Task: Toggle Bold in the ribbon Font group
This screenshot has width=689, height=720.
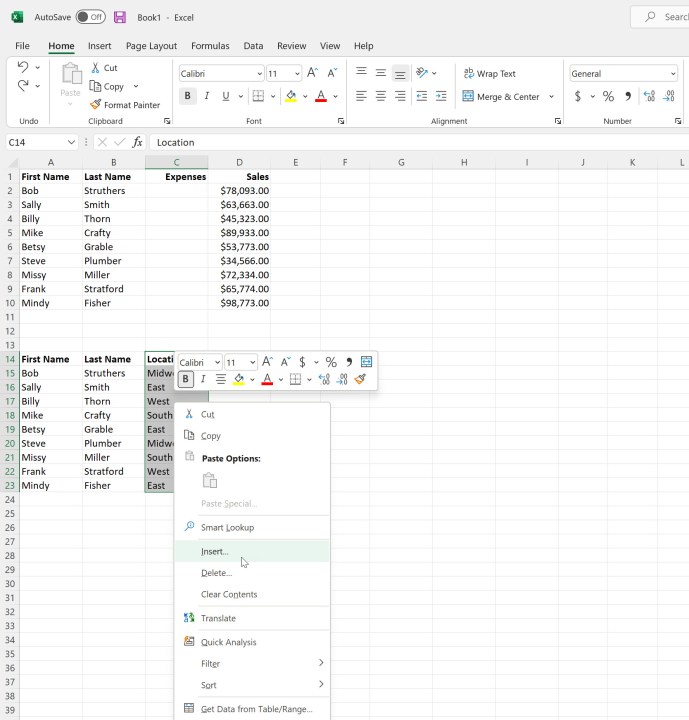Action: point(187,97)
